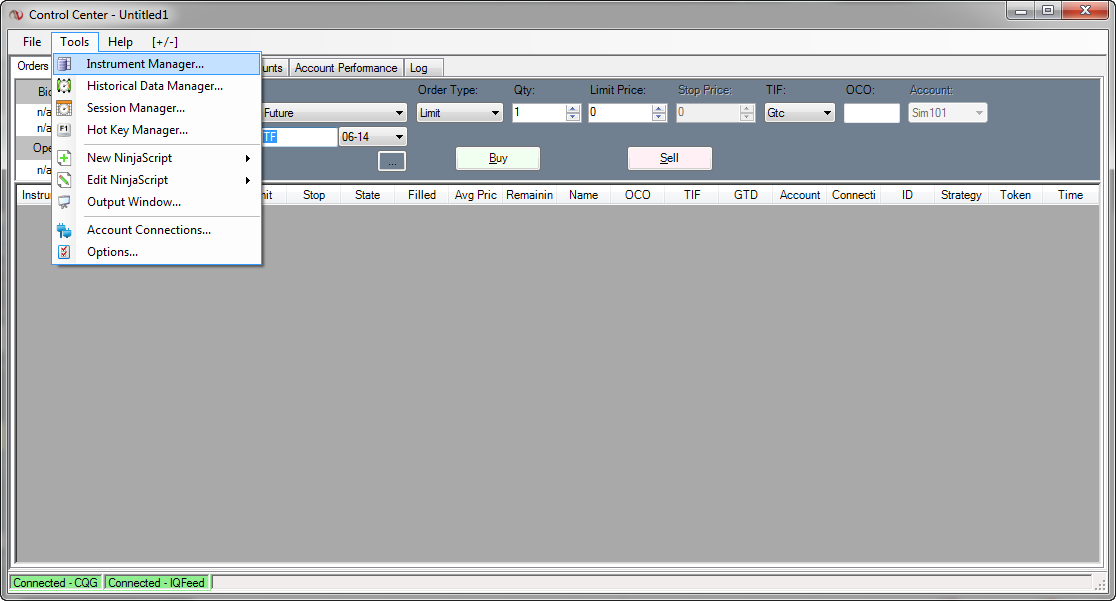Click the Sell button
Screen dimensions: 1116x601
670,158
